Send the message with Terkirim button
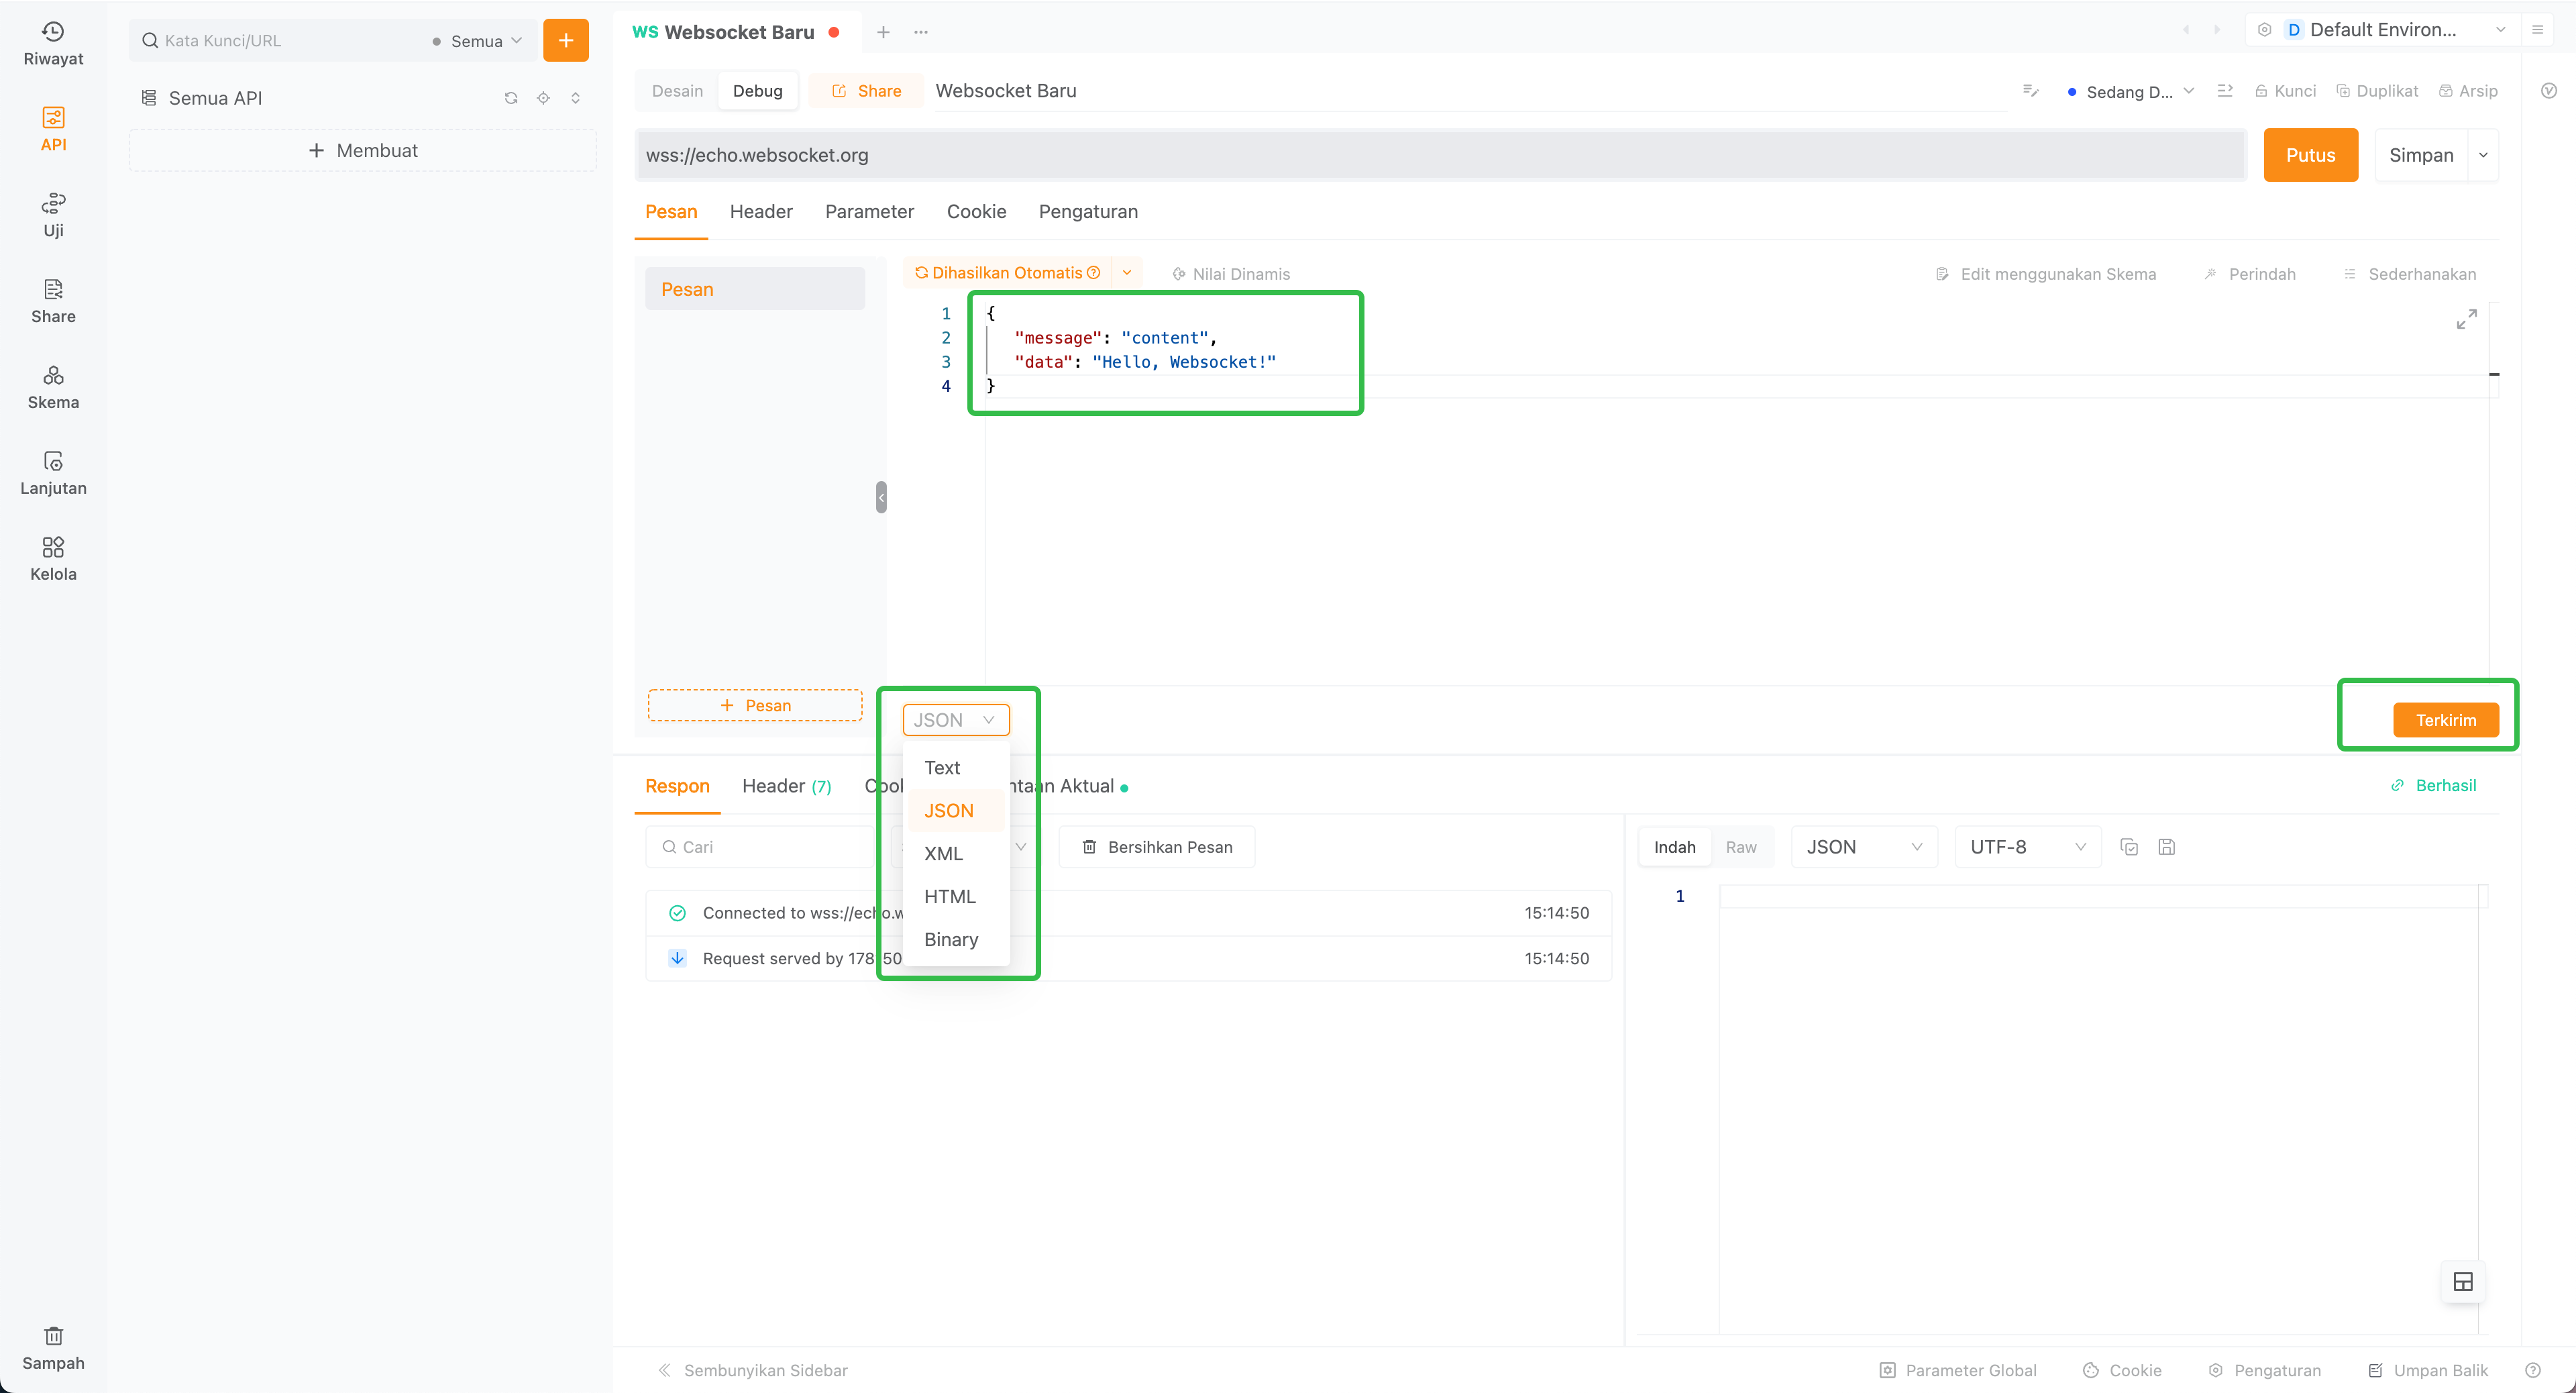This screenshot has width=2576, height=1393. click(2445, 720)
